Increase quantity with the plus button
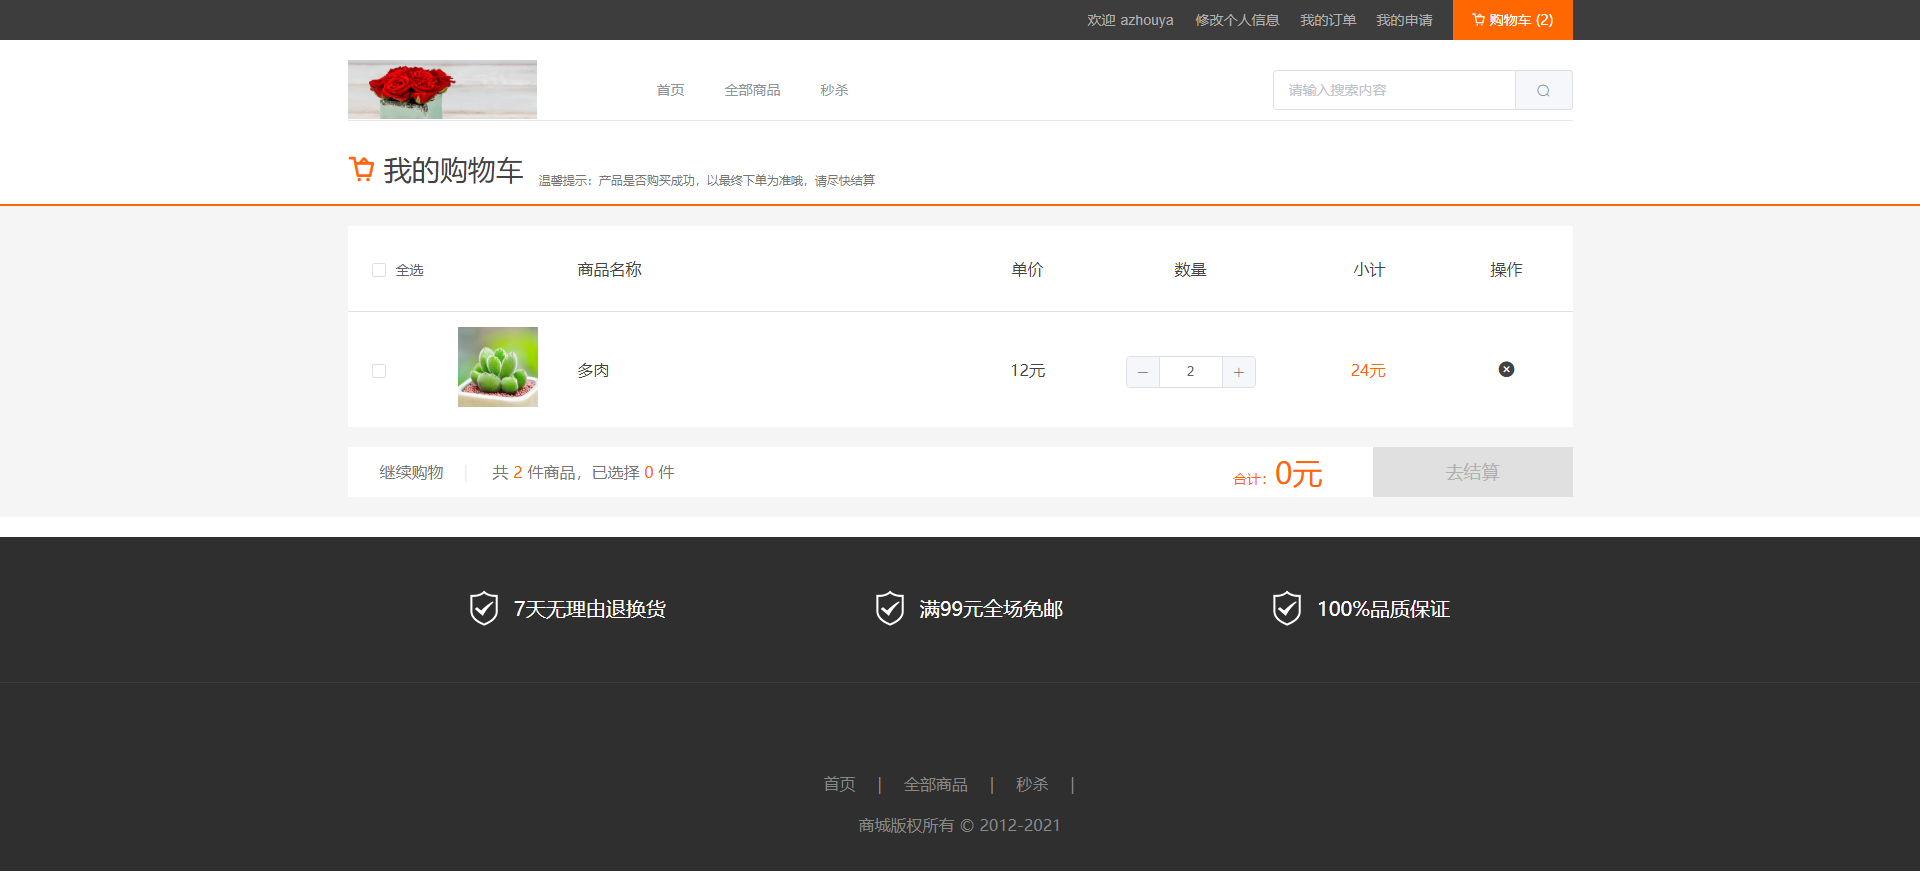 coord(1239,372)
